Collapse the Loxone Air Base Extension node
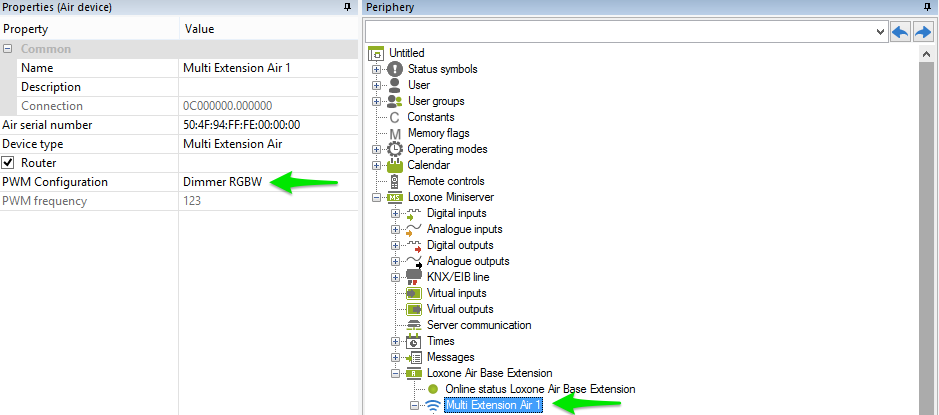 tap(395, 373)
